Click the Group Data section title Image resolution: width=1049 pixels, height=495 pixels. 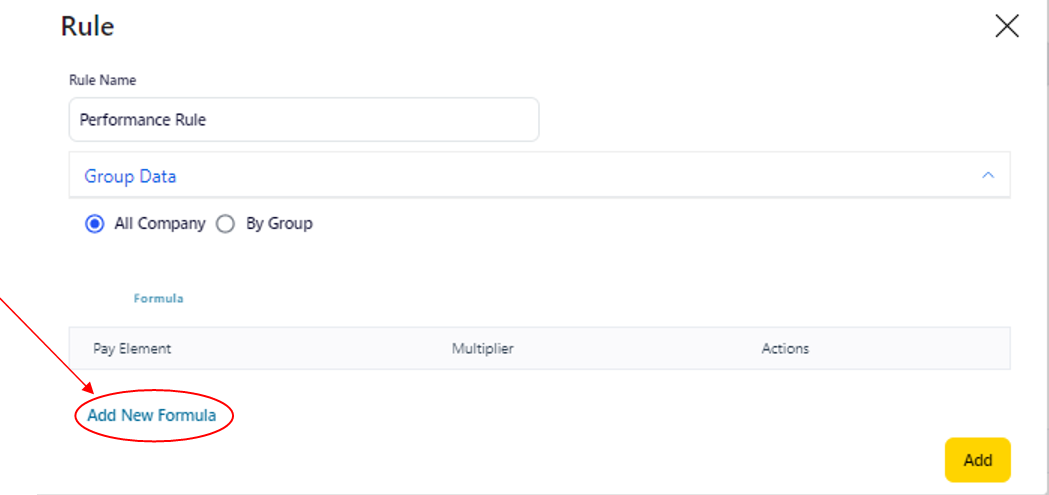pos(130,176)
